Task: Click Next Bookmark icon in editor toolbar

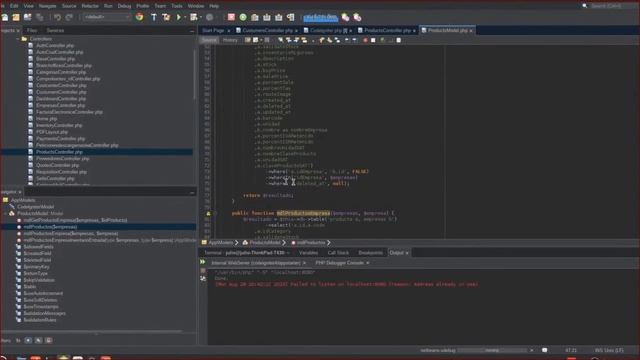Action: 329,40
